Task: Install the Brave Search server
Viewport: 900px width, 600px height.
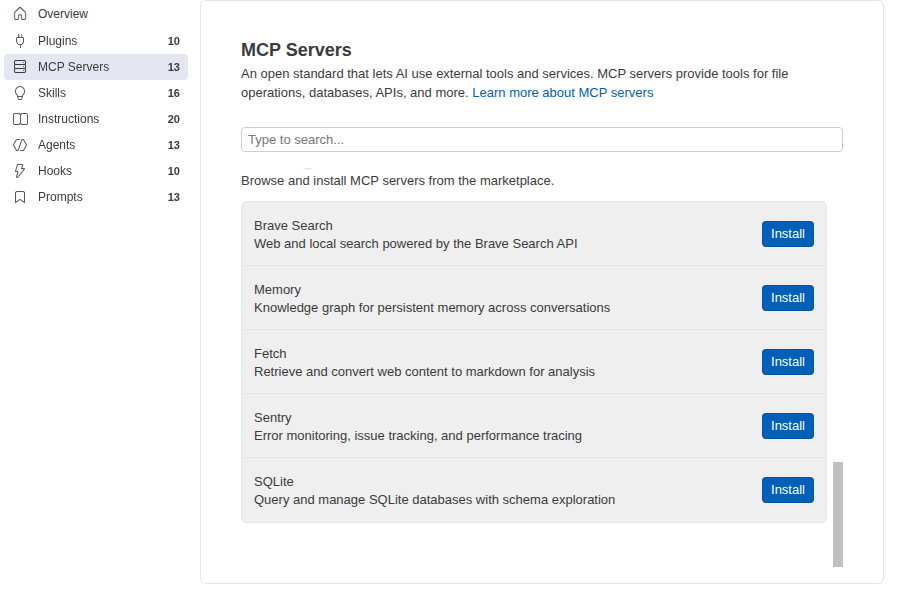Action: [x=788, y=234]
